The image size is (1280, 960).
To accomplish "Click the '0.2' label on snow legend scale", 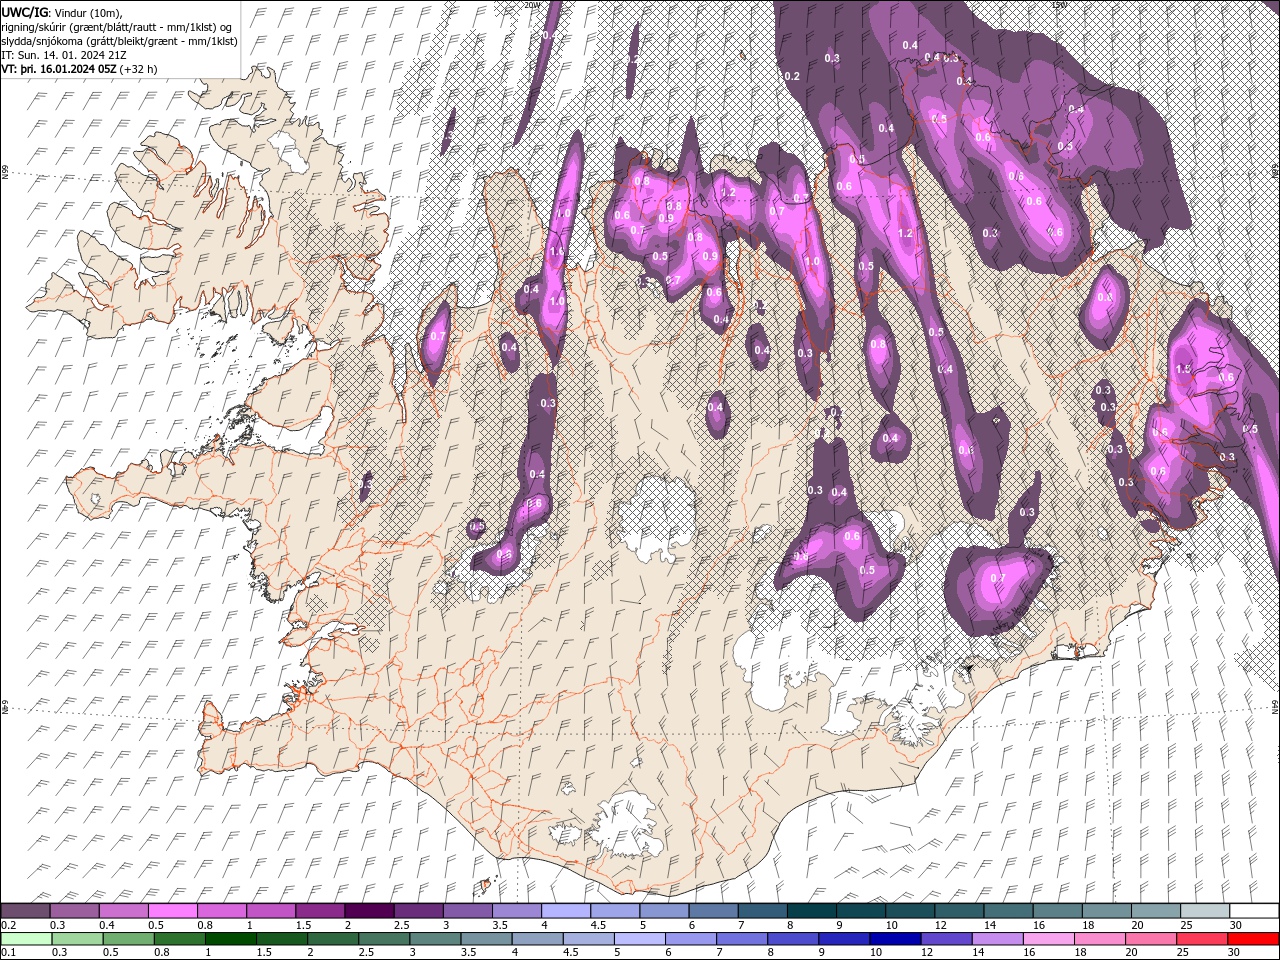I will (x=8, y=925).
